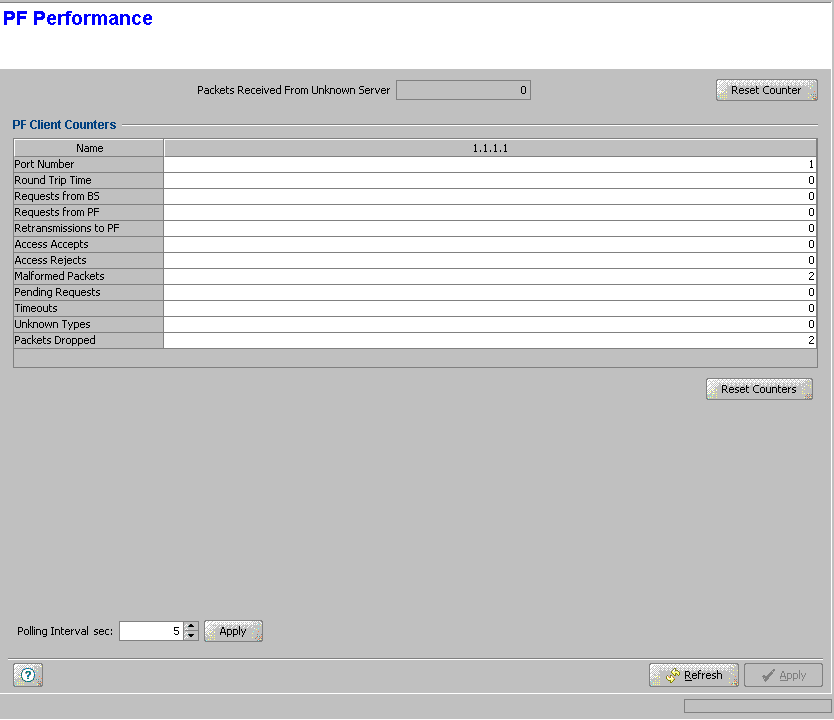Click the Reset Counter button
Viewport: 834px width, 720px height.
click(766, 90)
